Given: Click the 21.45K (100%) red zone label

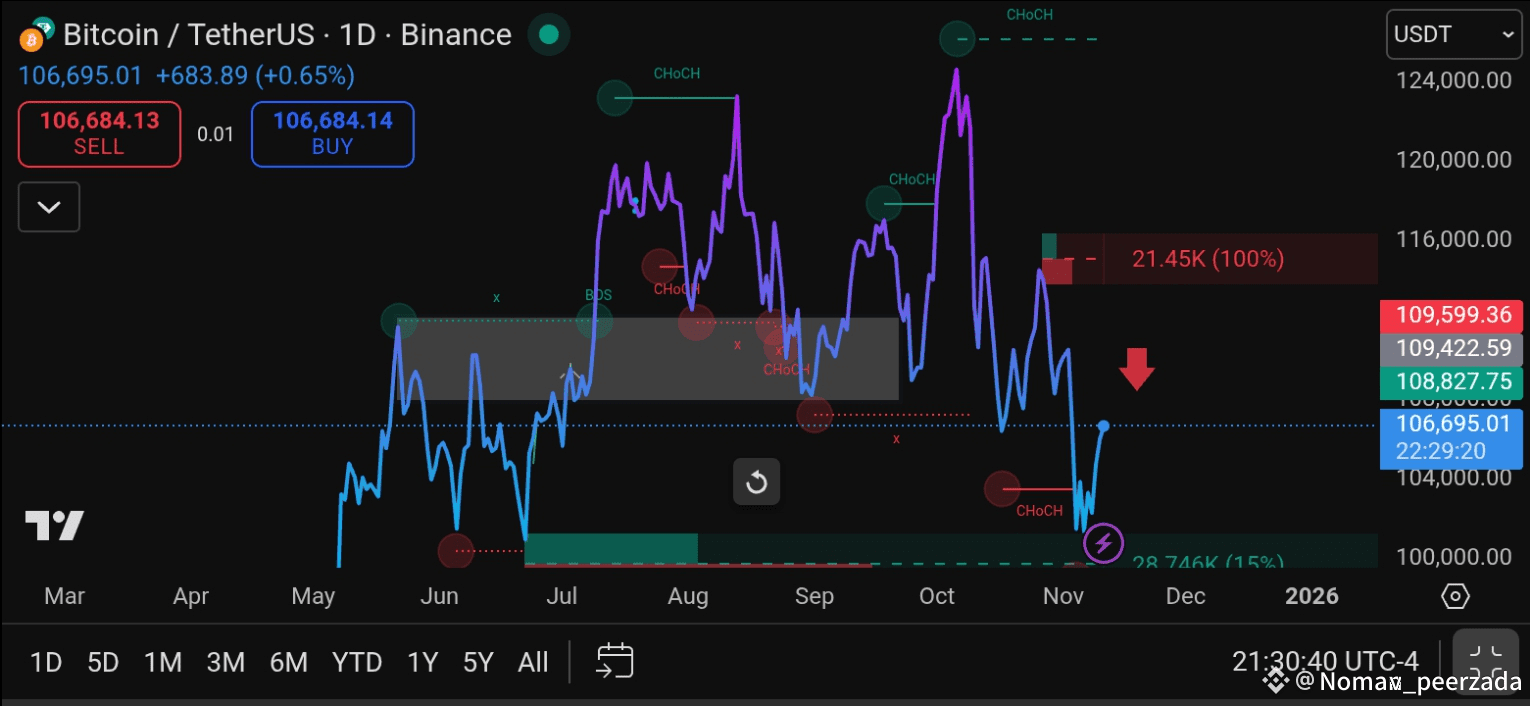Looking at the screenshot, I should [x=1208, y=259].
